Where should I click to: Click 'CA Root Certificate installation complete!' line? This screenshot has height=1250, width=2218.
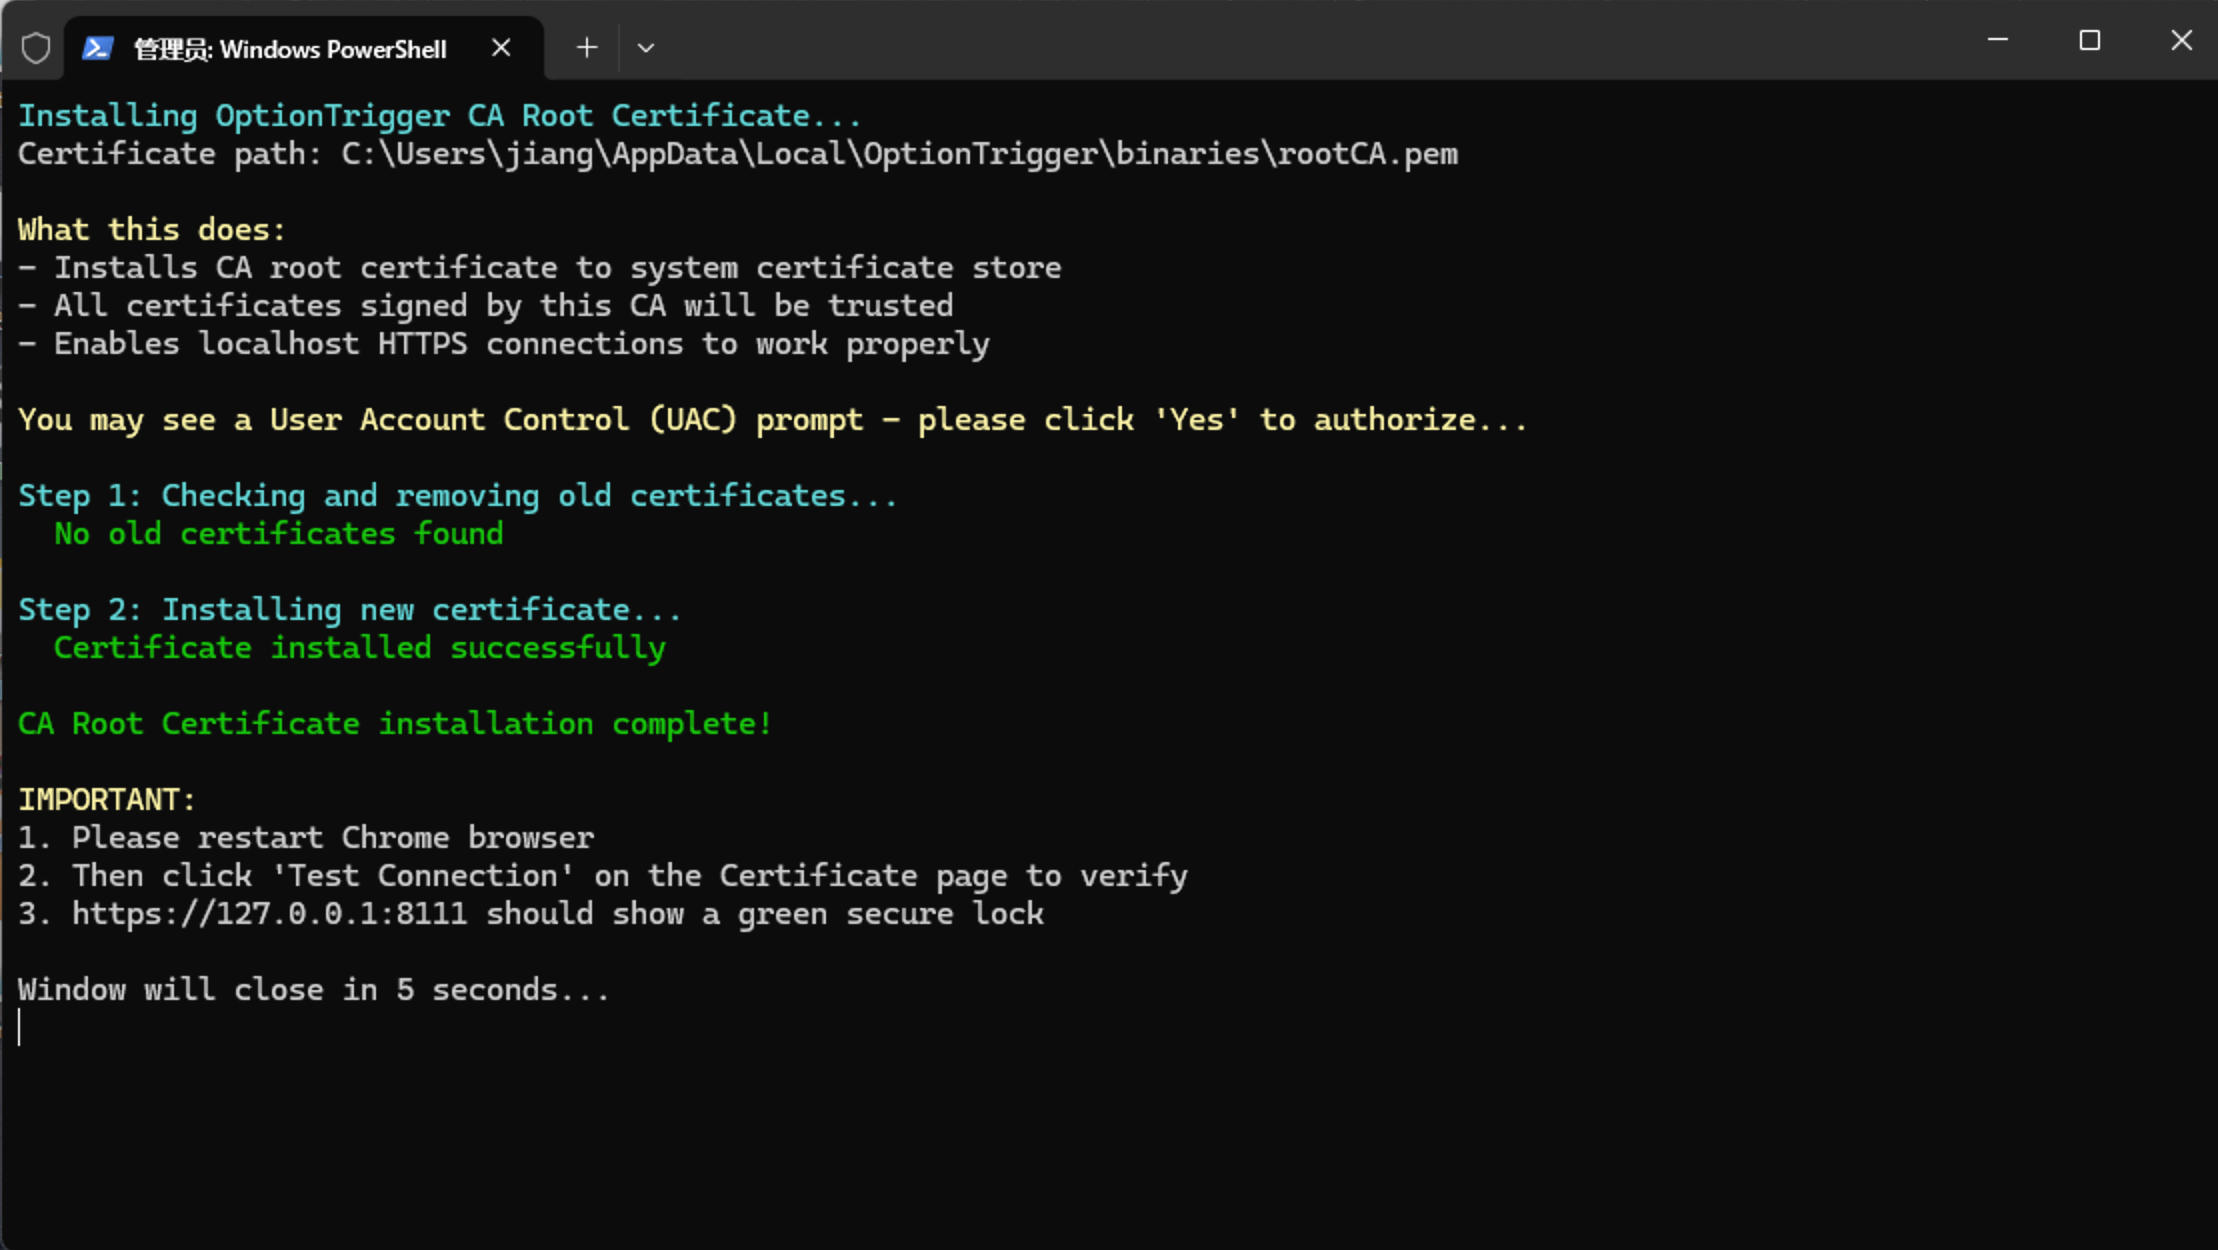pyautogui.click(x=395, y=724)
